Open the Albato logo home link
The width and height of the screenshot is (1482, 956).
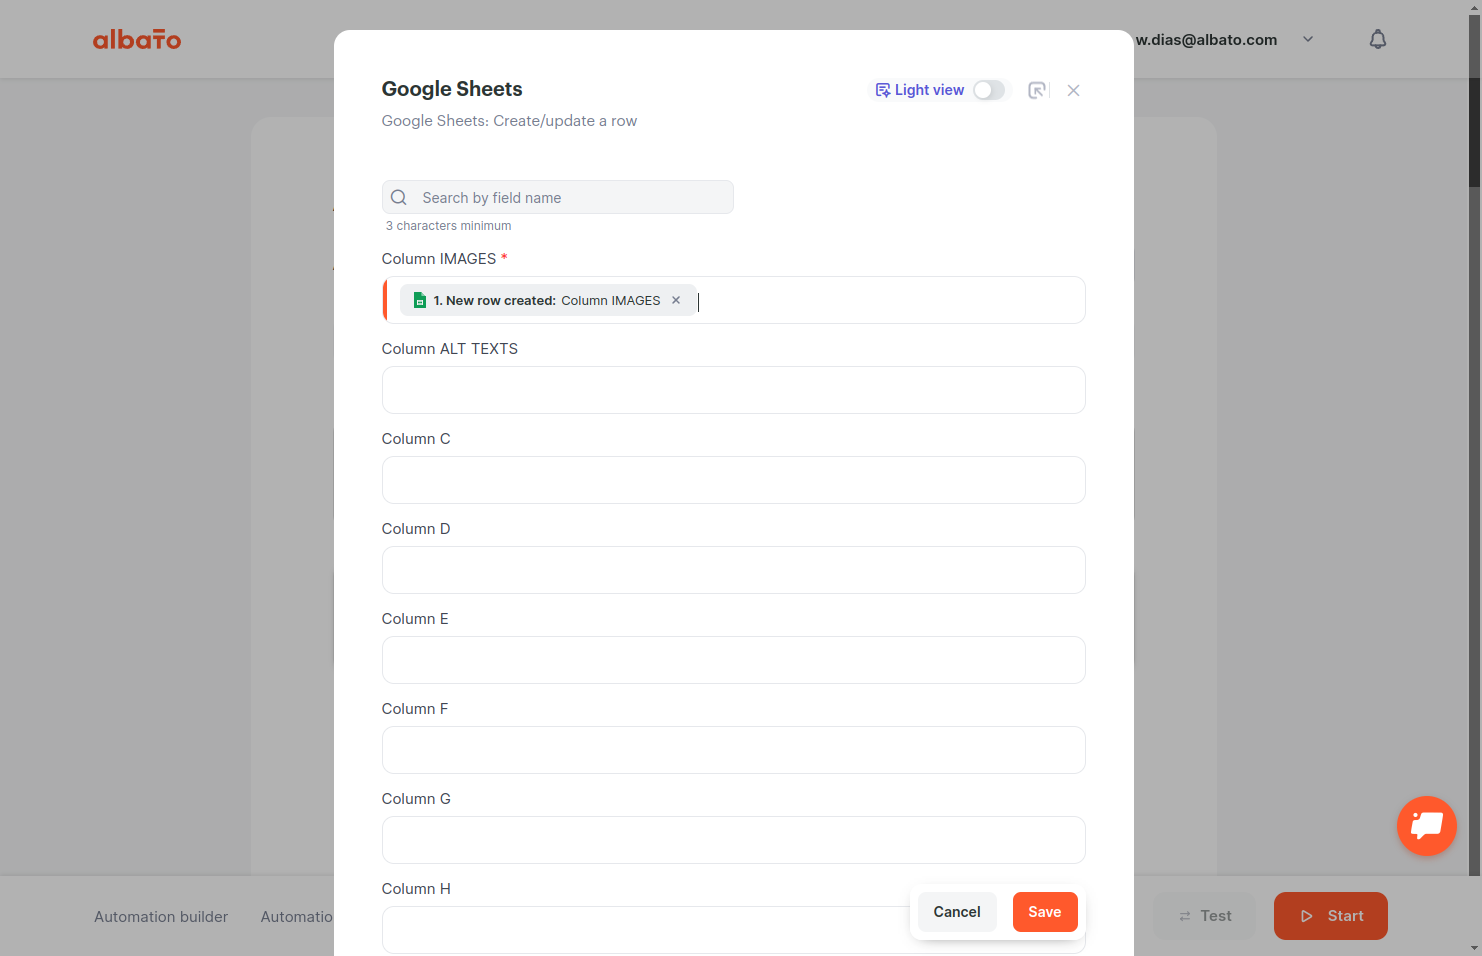(x=137, y=39)
